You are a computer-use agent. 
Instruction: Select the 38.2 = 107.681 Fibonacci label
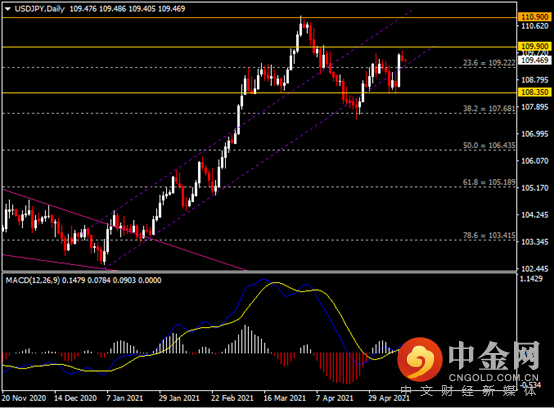489,108
